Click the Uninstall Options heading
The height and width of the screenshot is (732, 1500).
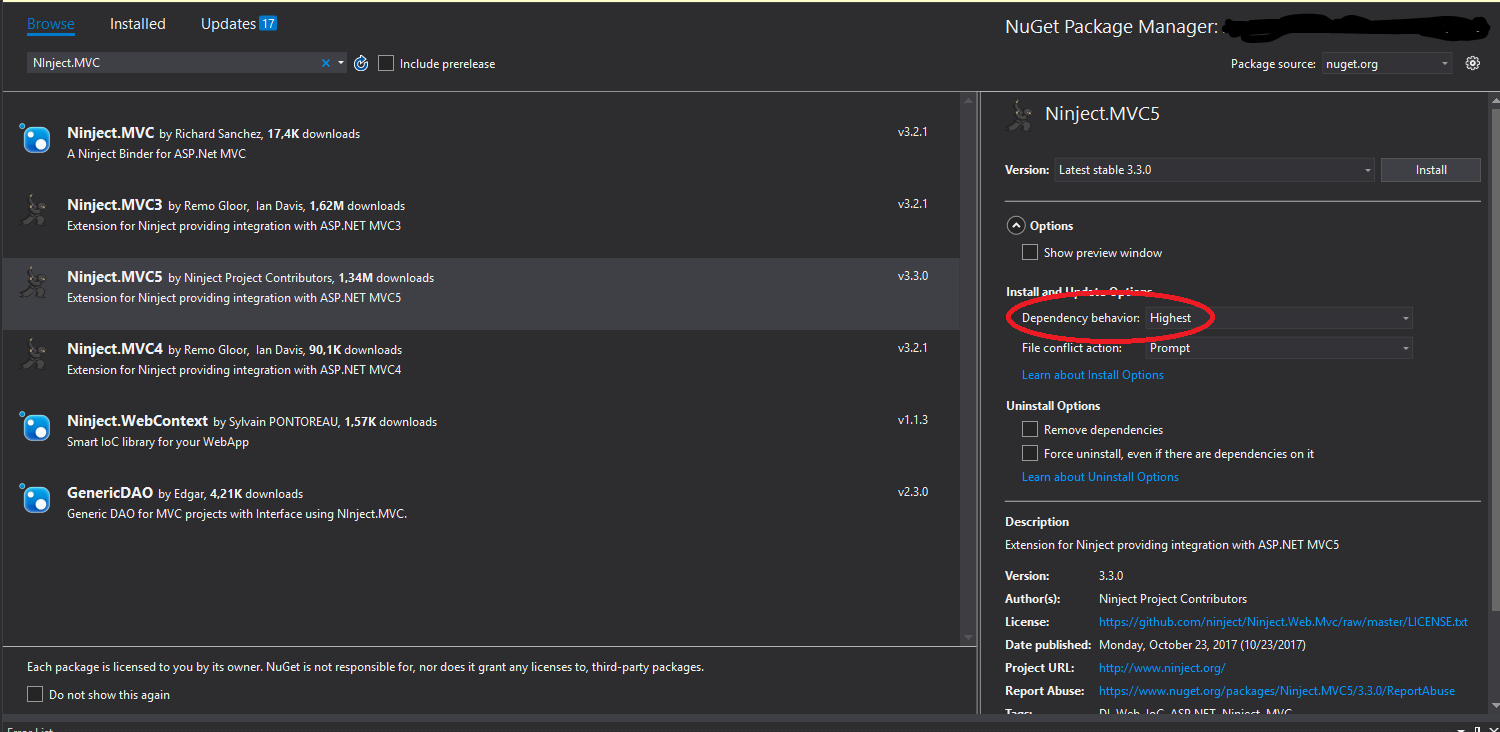1053,406
